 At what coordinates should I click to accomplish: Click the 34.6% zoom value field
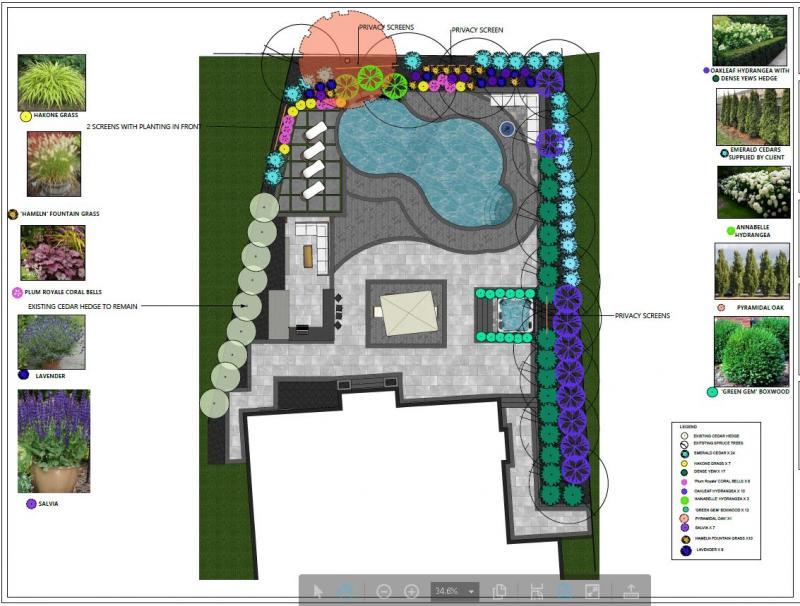[447, 591]
